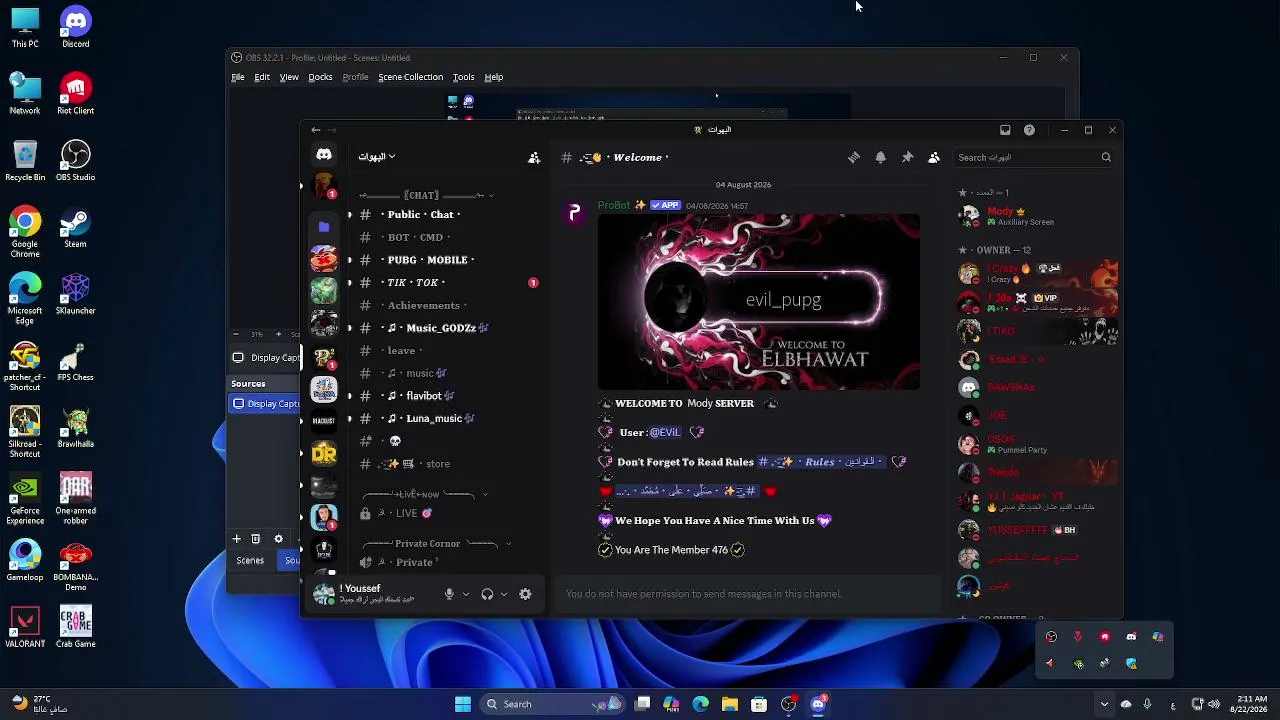Show hidden icons chevron in taskbar tray
Image resolution: width=1280 pixels, height=720 pixels.
click(1104, 704)
